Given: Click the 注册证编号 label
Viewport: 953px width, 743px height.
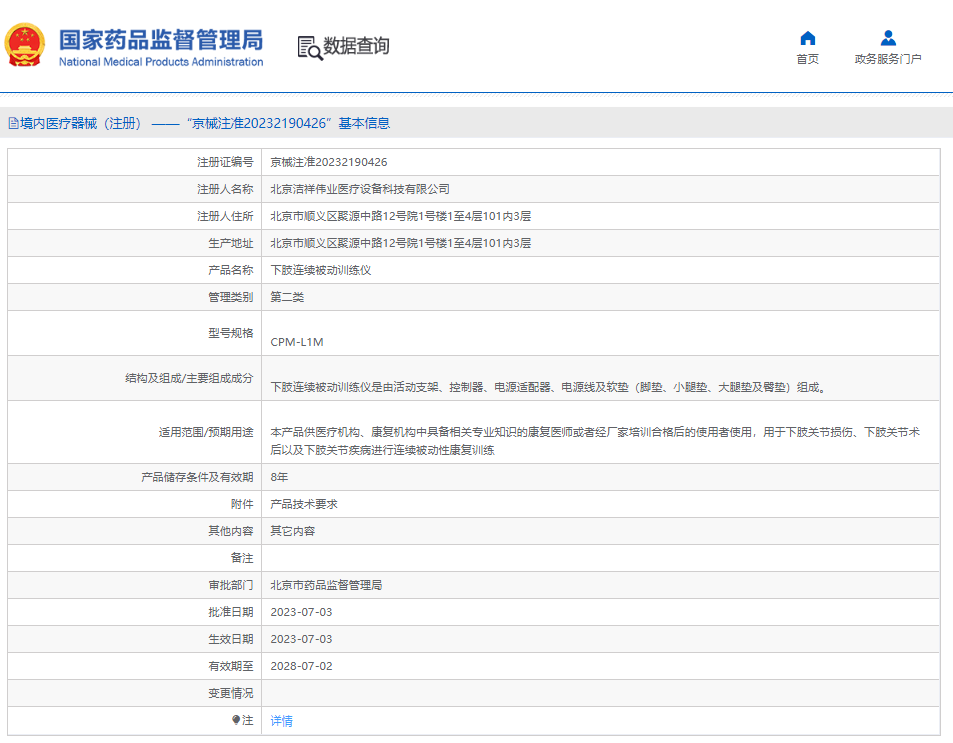Looking at the screenshot, I should [x=225, y=162].
